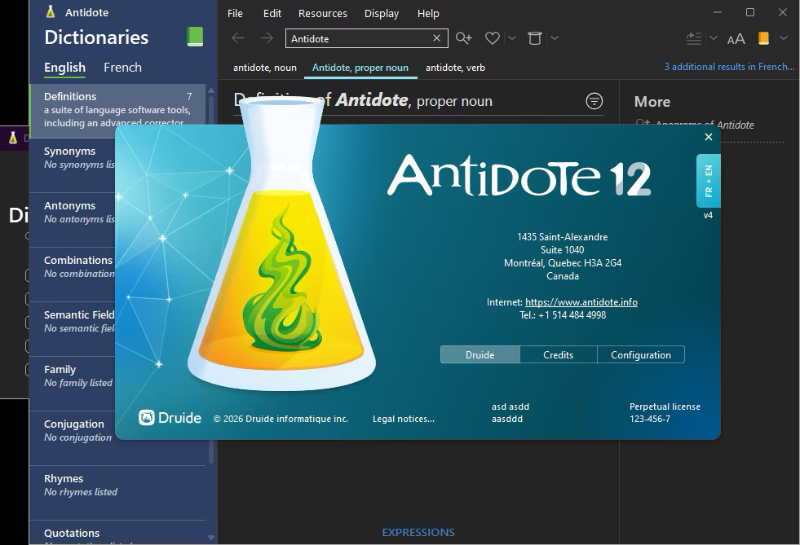Open Configuration in about dialog

[641, 355]
